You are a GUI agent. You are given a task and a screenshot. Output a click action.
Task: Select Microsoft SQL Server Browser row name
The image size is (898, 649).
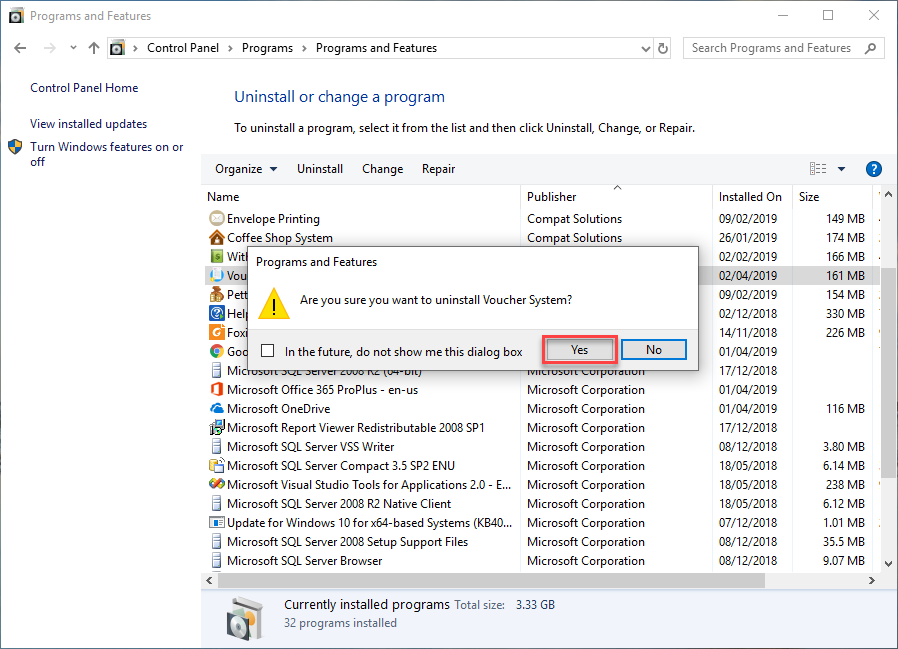point(304,561)
